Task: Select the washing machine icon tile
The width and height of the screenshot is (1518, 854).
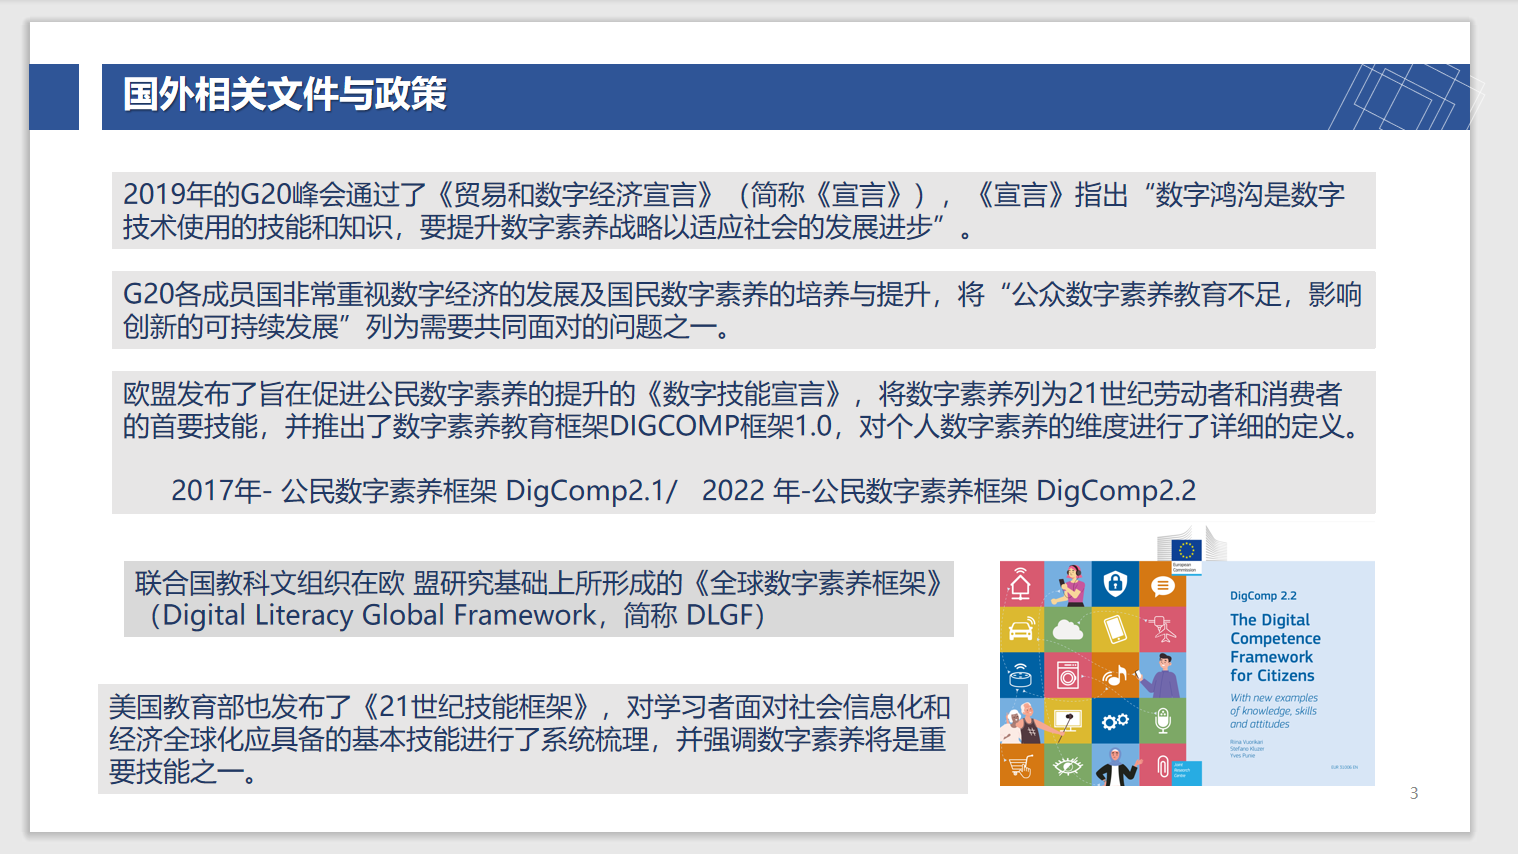Action: (x=1068, y=676)
